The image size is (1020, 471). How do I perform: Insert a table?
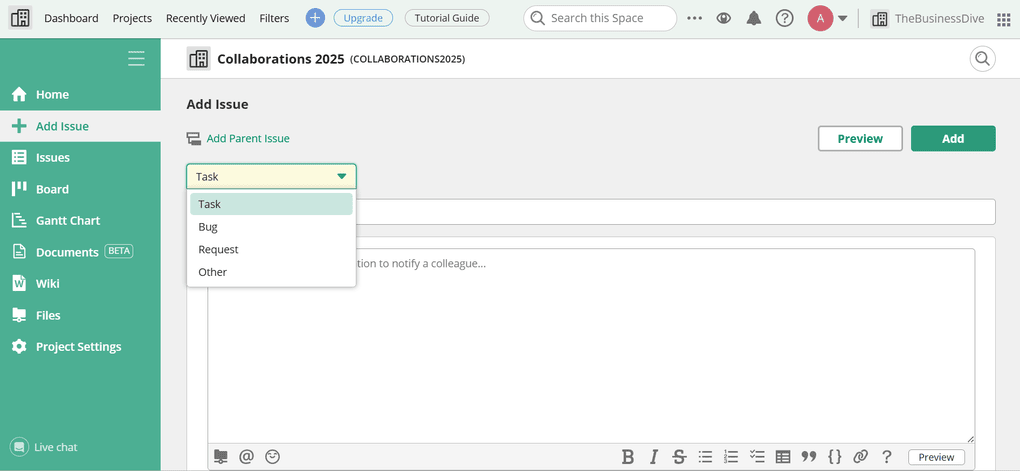coord(783,457)
